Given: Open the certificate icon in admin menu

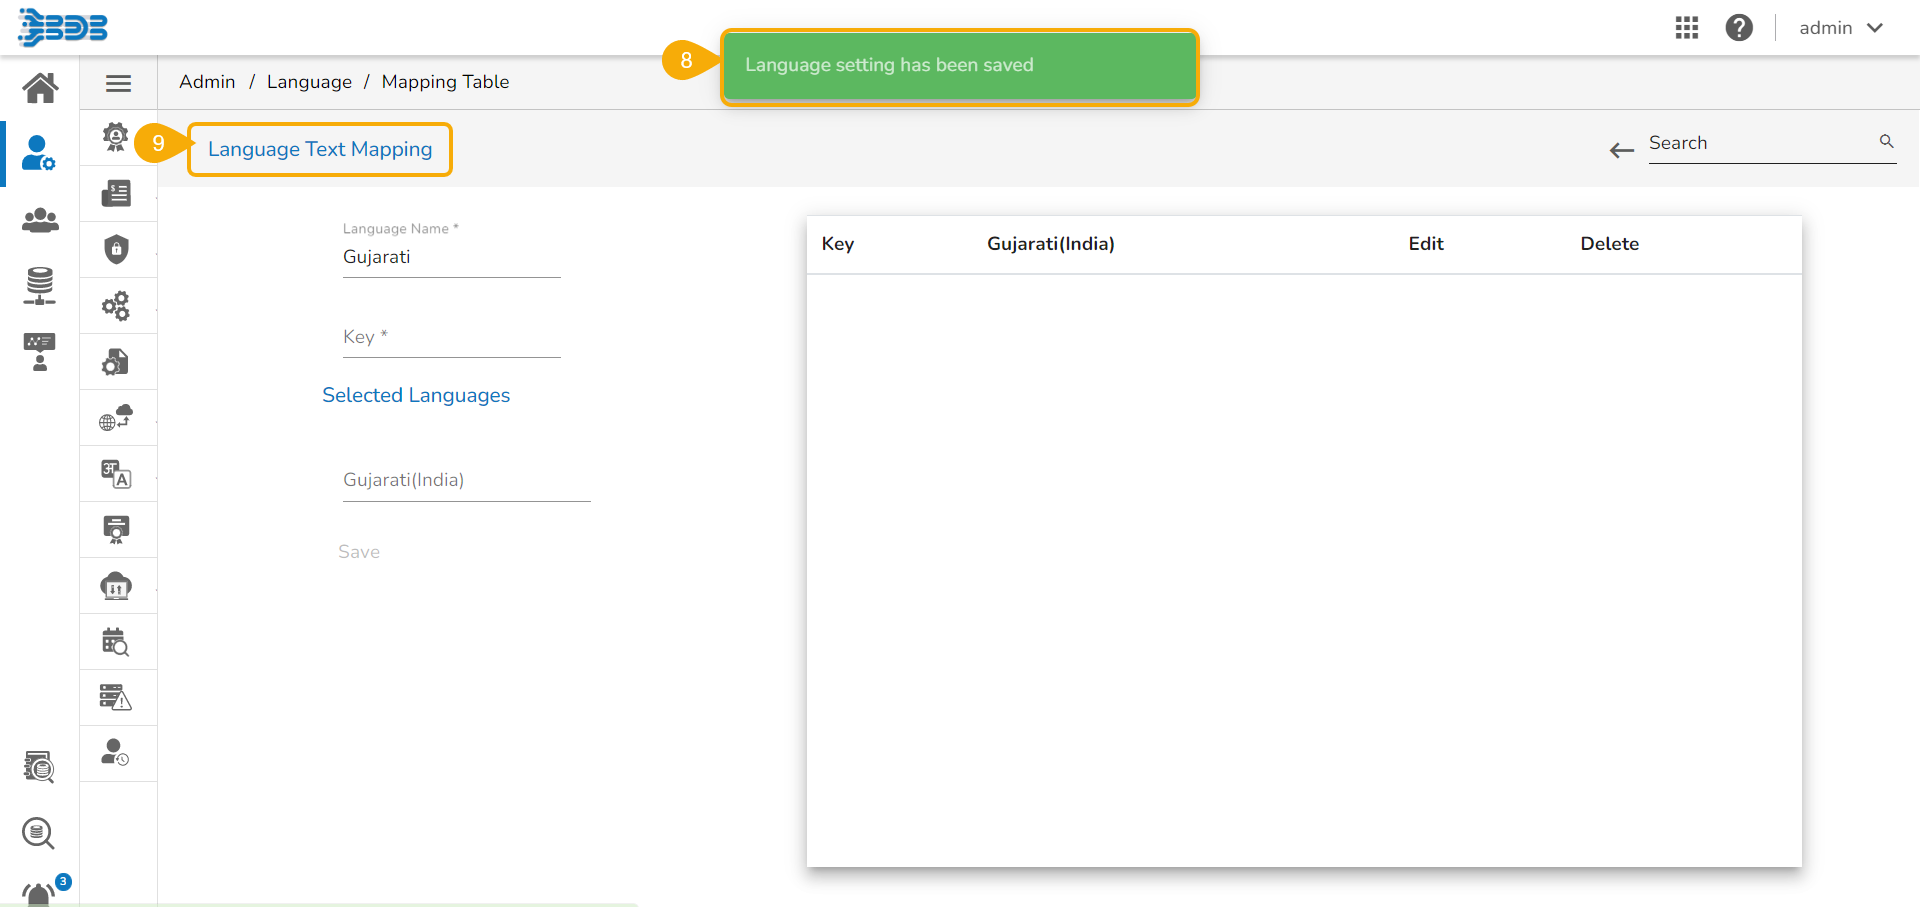Looking at the screenshot, I should click(117, 529).
